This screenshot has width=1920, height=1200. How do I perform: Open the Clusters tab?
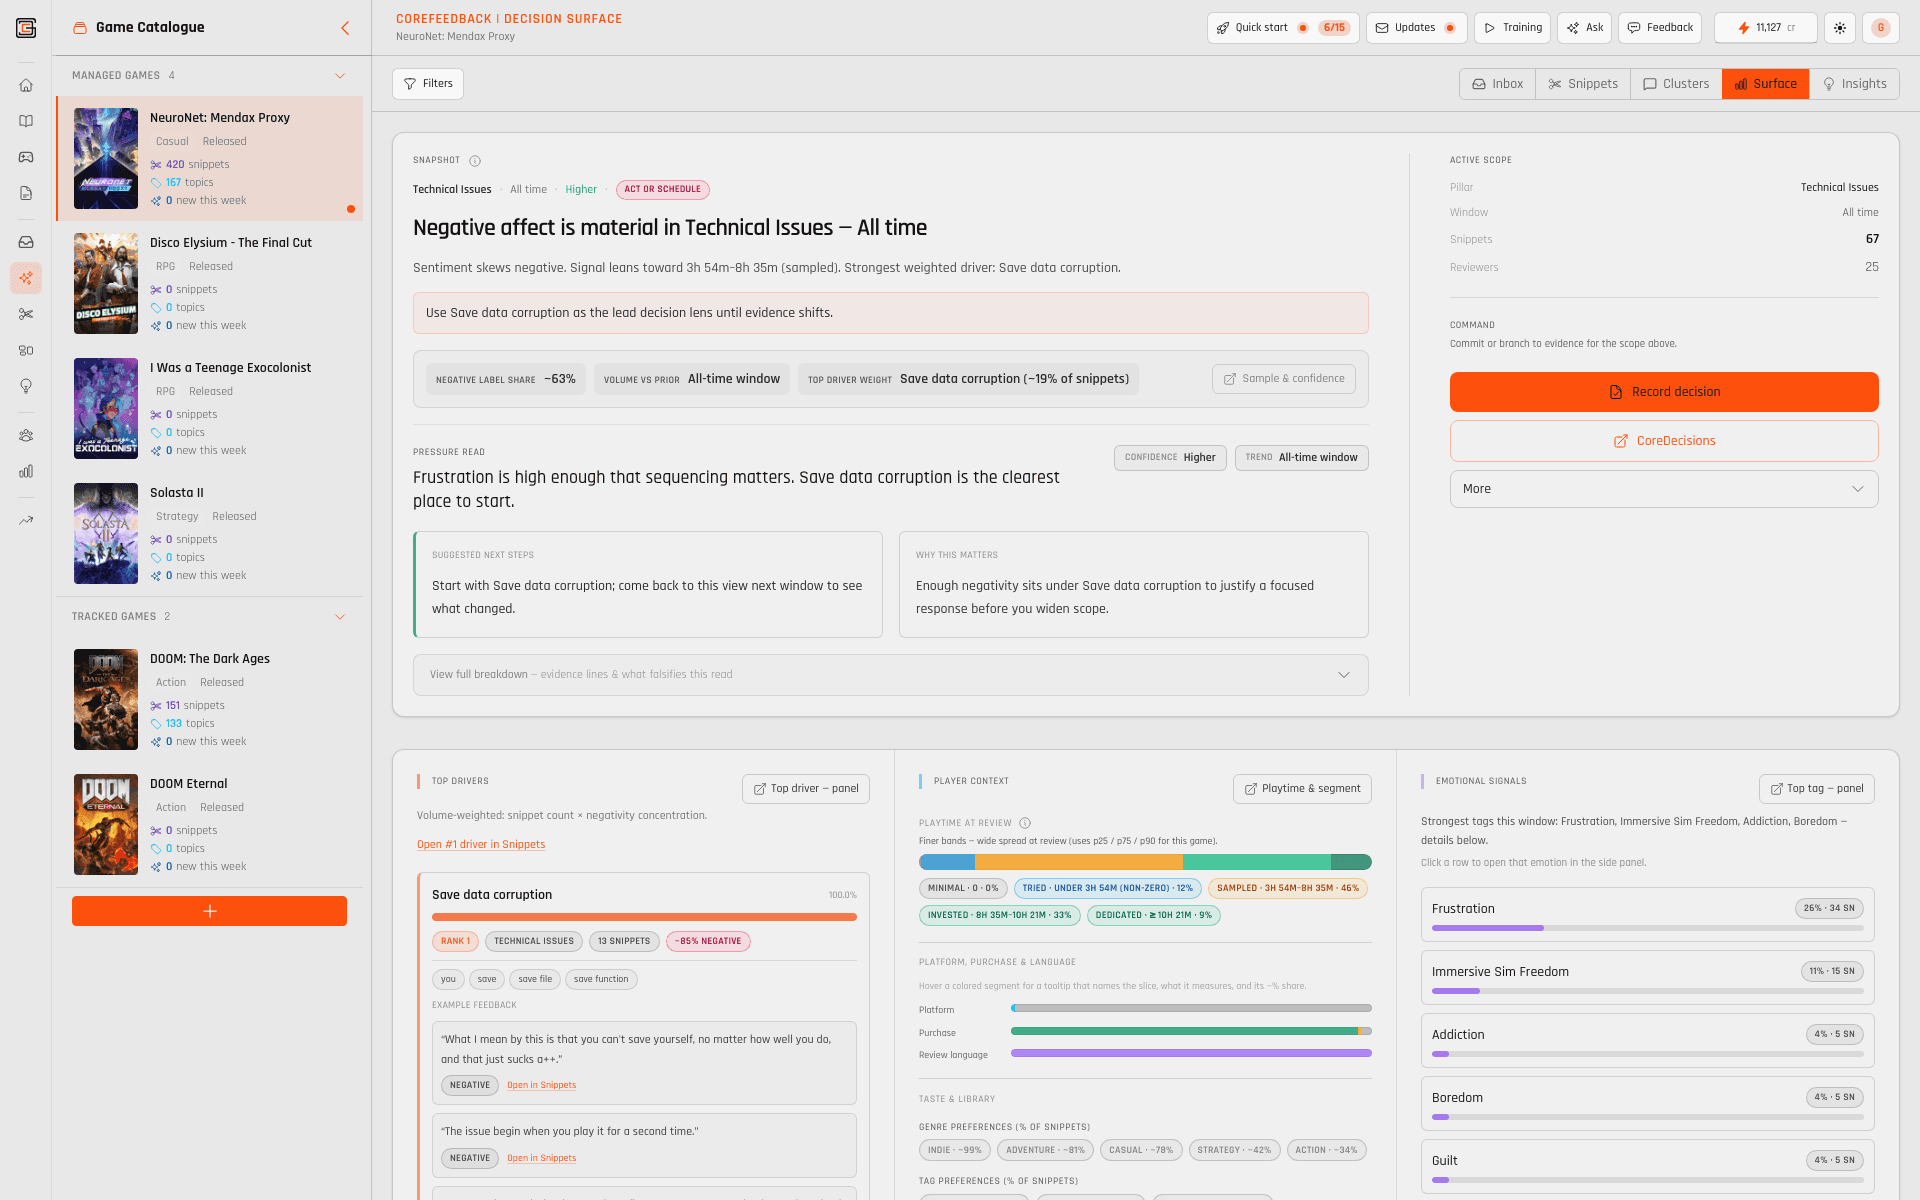pos(1676,84)
